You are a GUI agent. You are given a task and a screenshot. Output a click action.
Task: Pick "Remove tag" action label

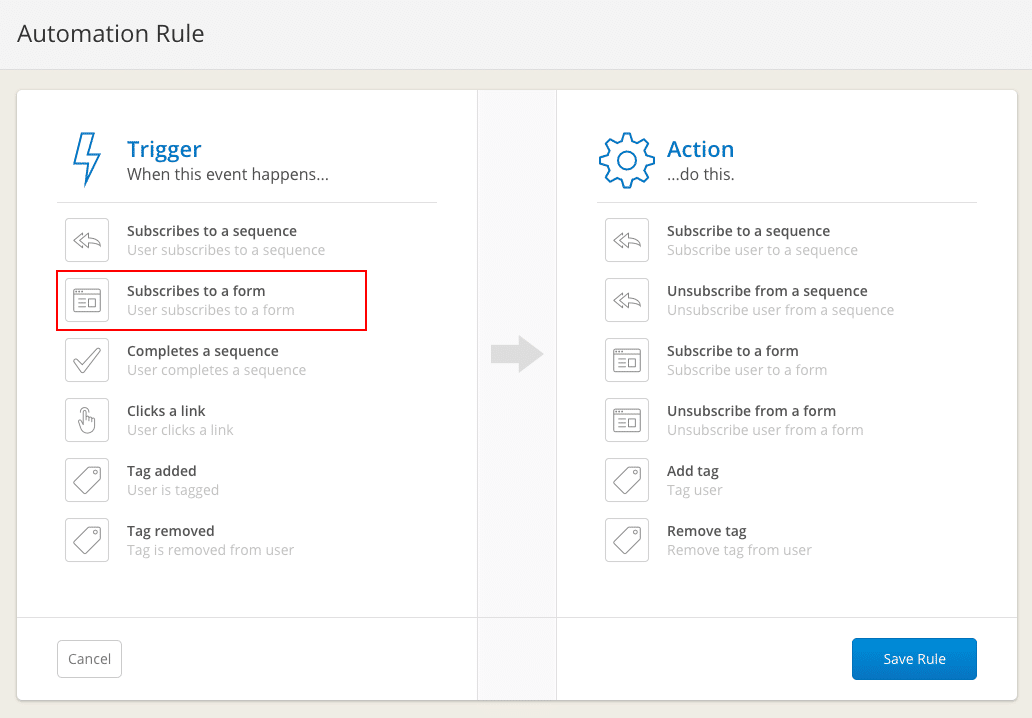[x=707, y=531]
